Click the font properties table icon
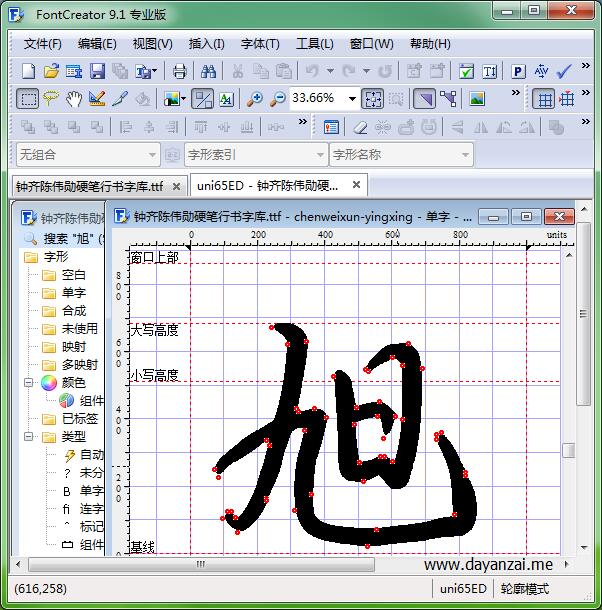602x610 pixels. click(74, 71)
